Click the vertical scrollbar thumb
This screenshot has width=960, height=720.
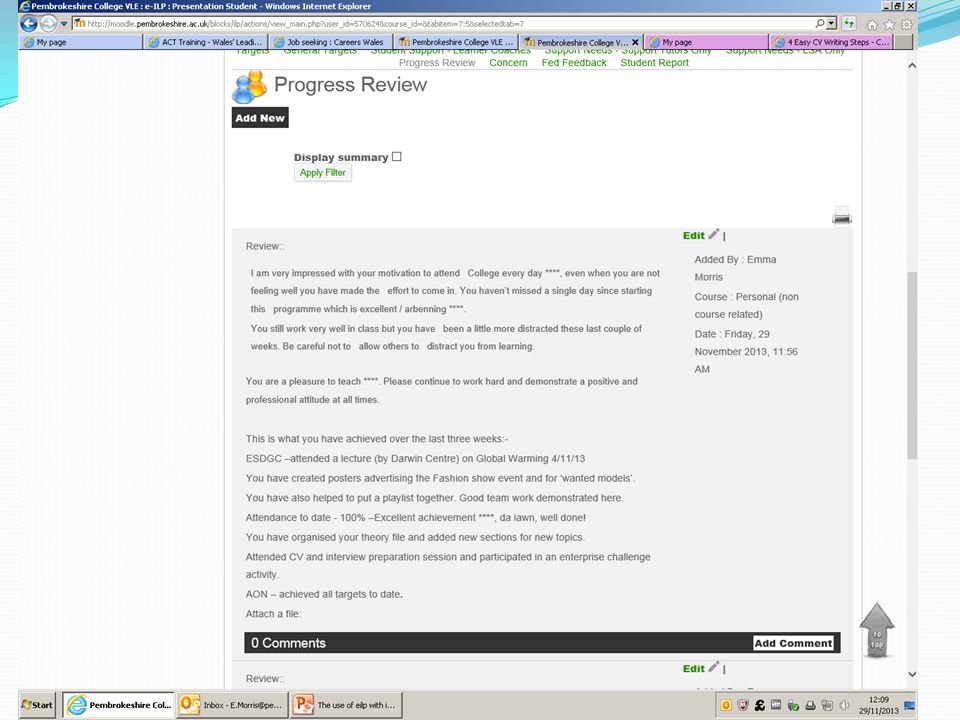click(x=912, y=365)
